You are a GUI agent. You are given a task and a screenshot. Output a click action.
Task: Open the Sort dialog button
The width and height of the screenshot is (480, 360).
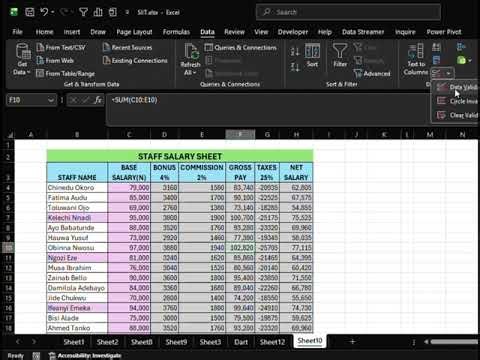[312, 55]
